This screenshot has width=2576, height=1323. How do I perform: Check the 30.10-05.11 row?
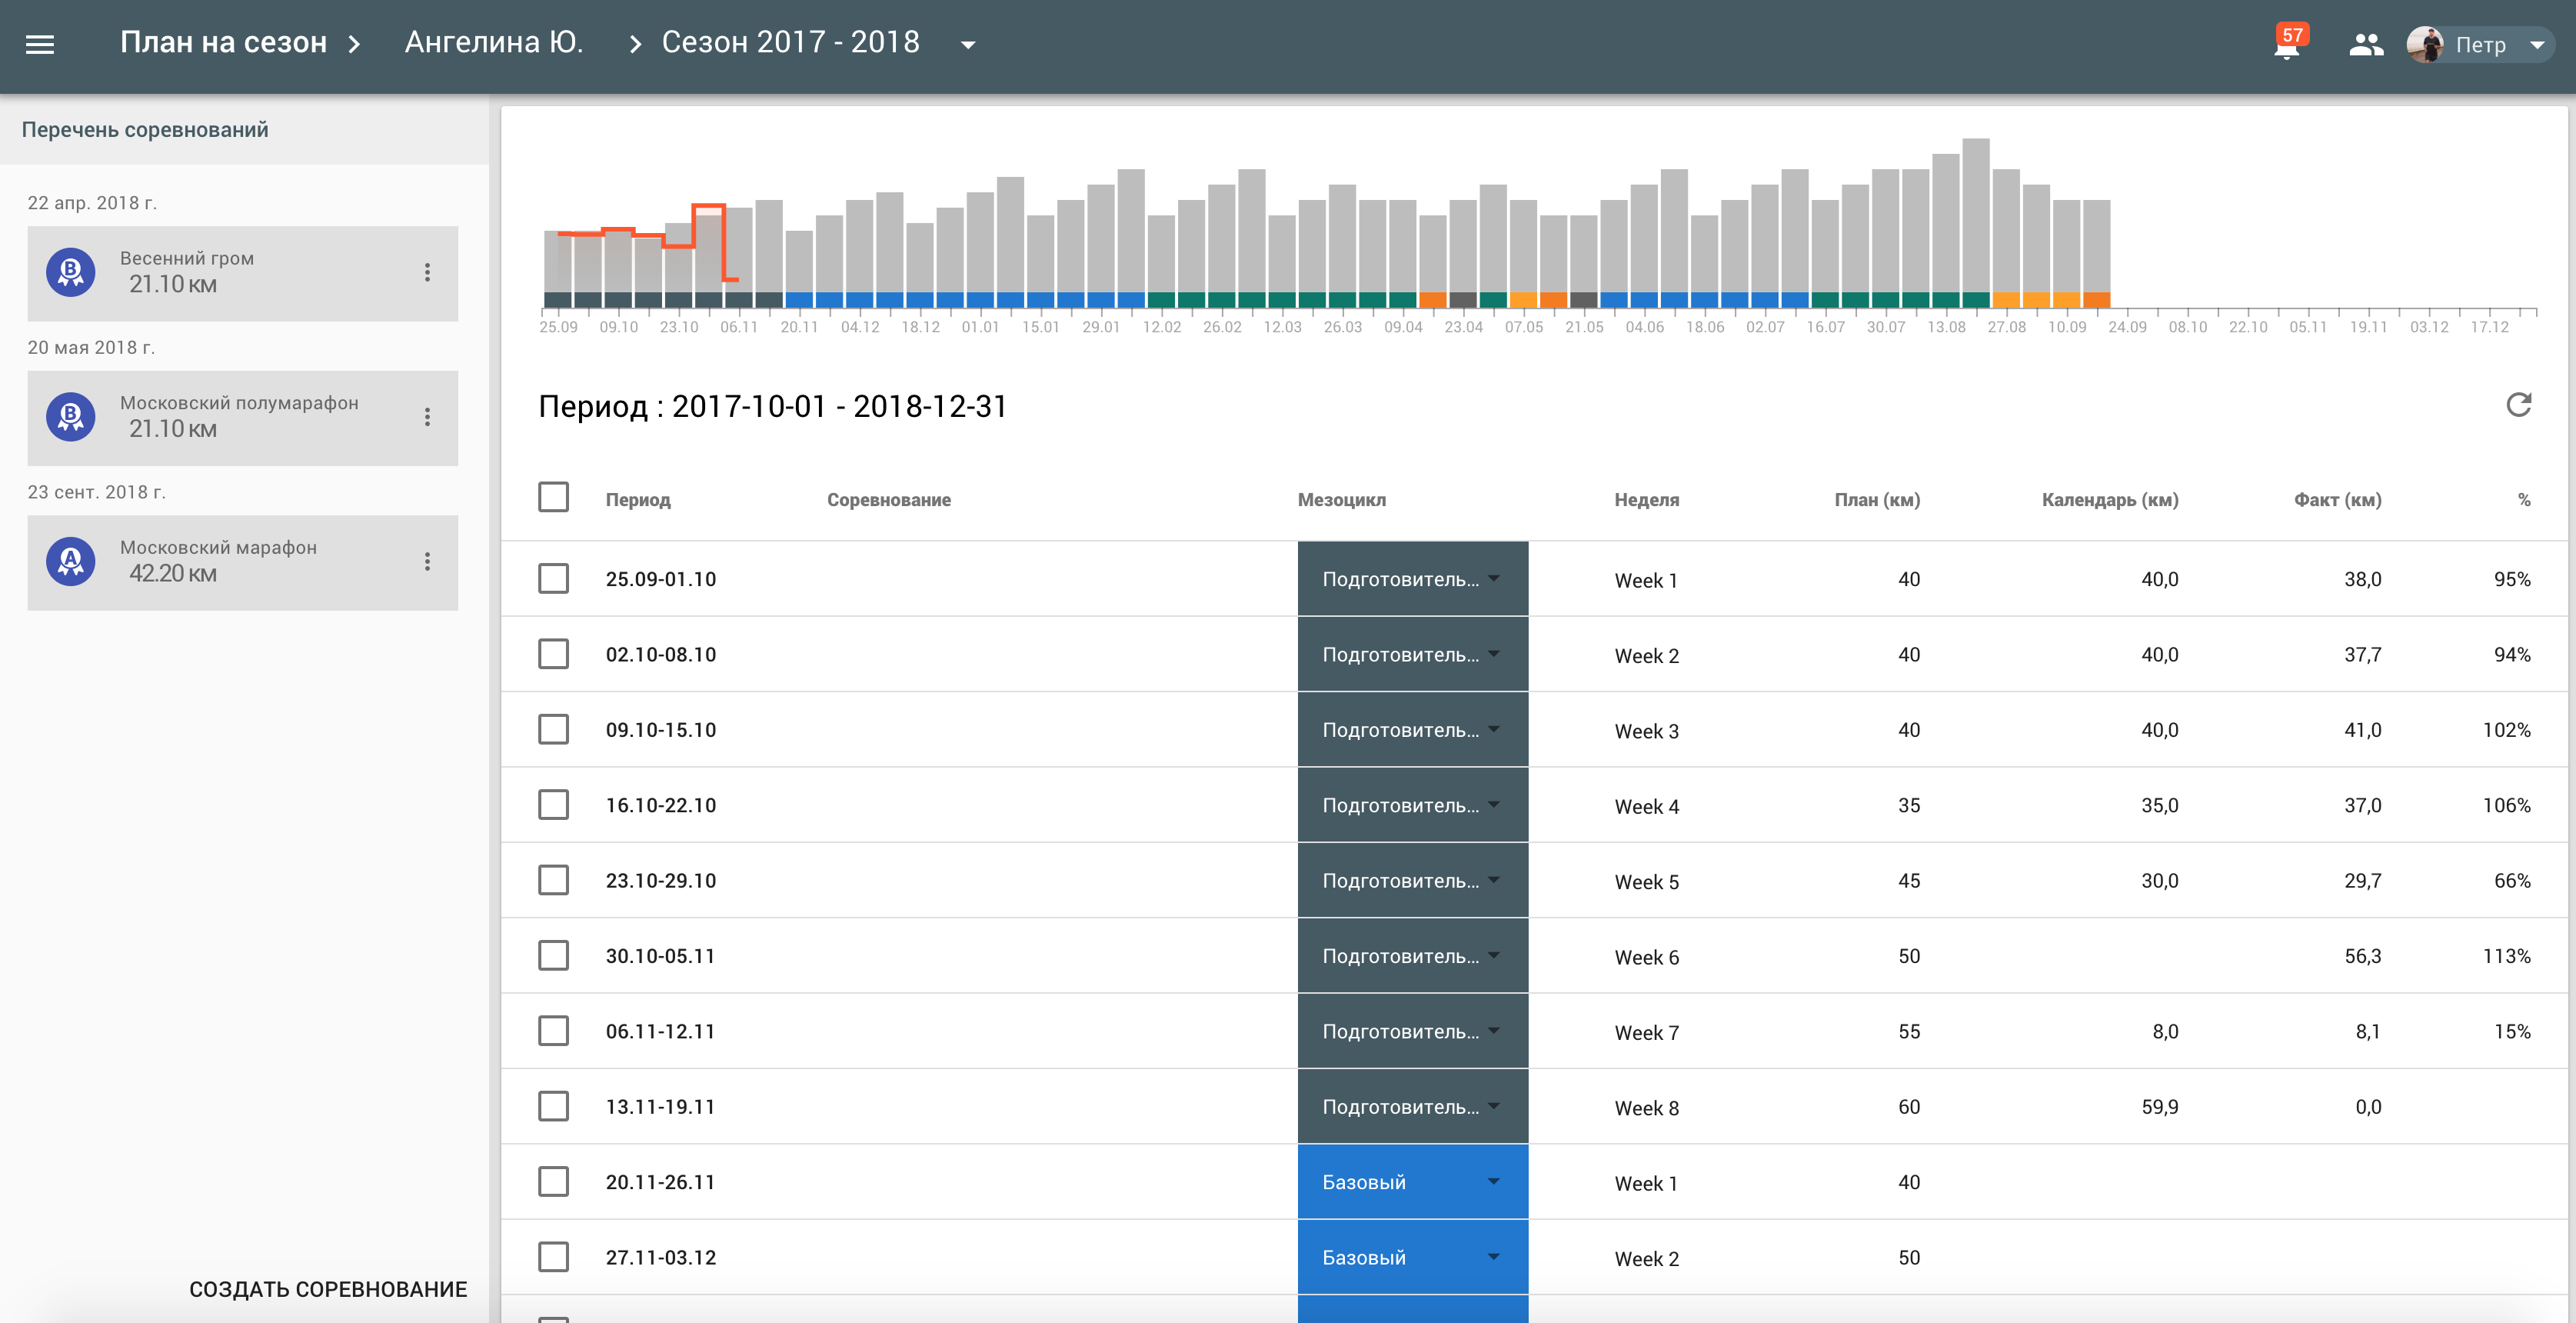pyautogui.click(x=553, y=955)
